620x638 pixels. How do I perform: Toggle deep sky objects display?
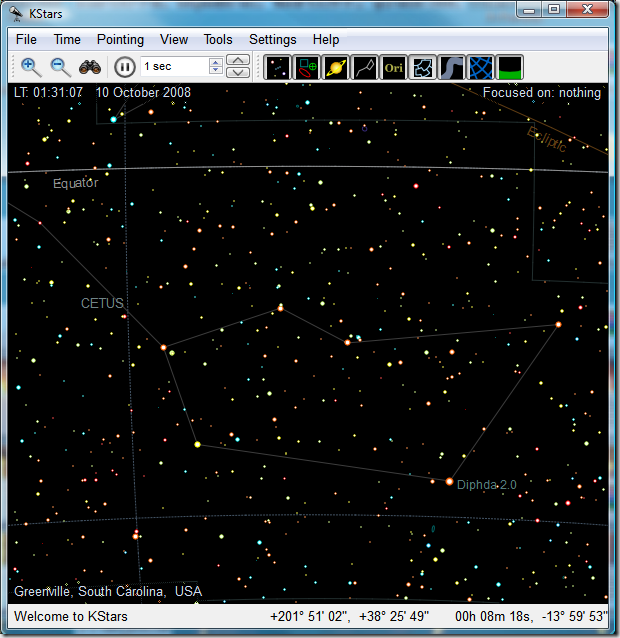pos(307,67)
